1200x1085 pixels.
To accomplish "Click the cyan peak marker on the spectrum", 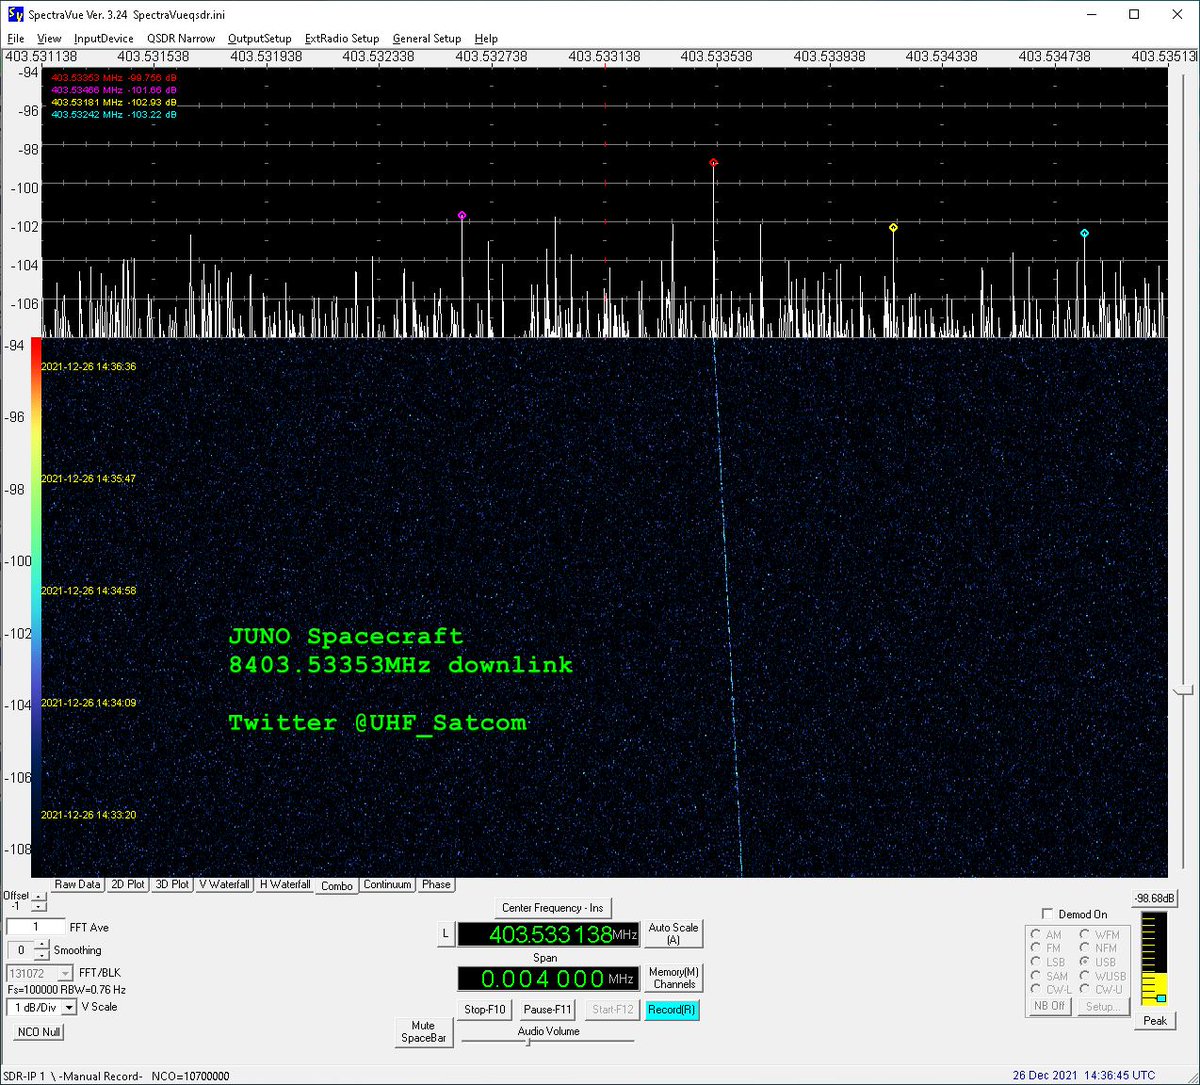I will click(1084, 233).
